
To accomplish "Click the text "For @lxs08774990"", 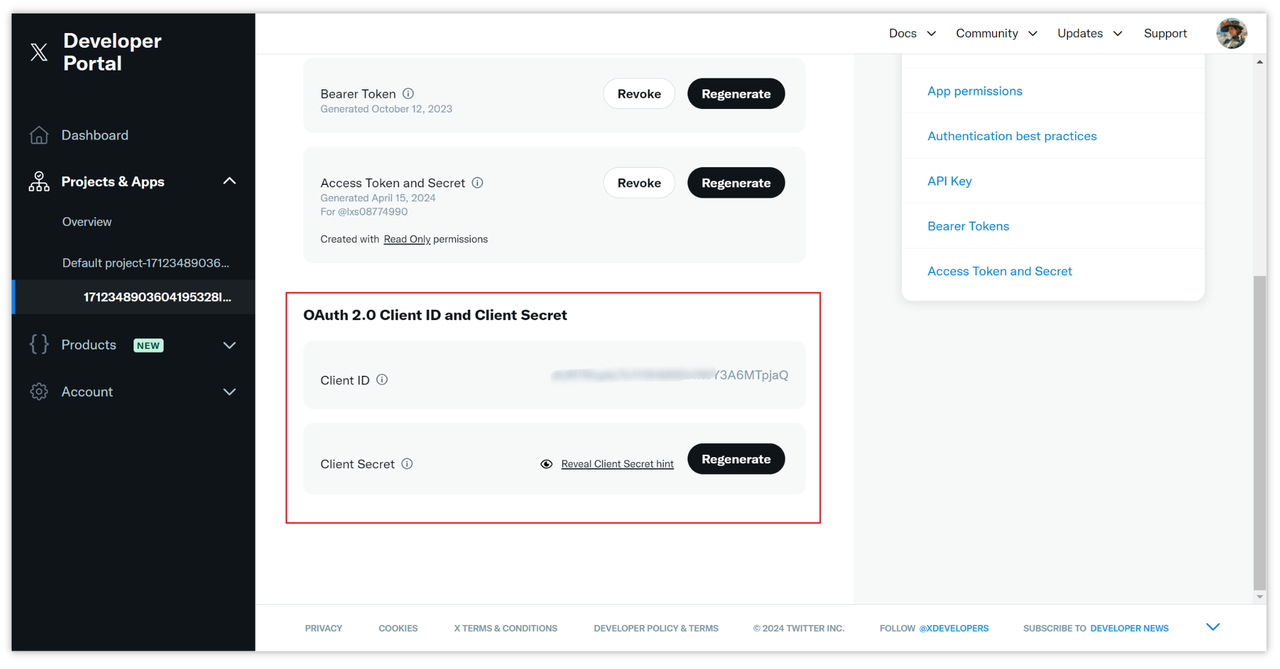I will (364, 212).
